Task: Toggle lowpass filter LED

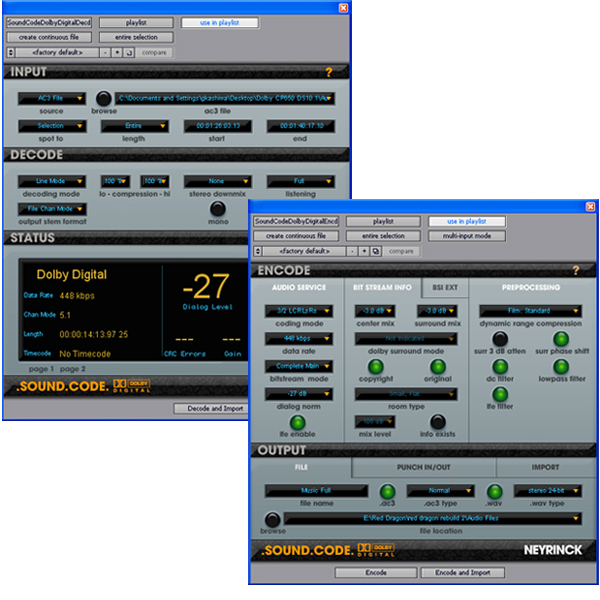Action: click(x=561, y=367)
